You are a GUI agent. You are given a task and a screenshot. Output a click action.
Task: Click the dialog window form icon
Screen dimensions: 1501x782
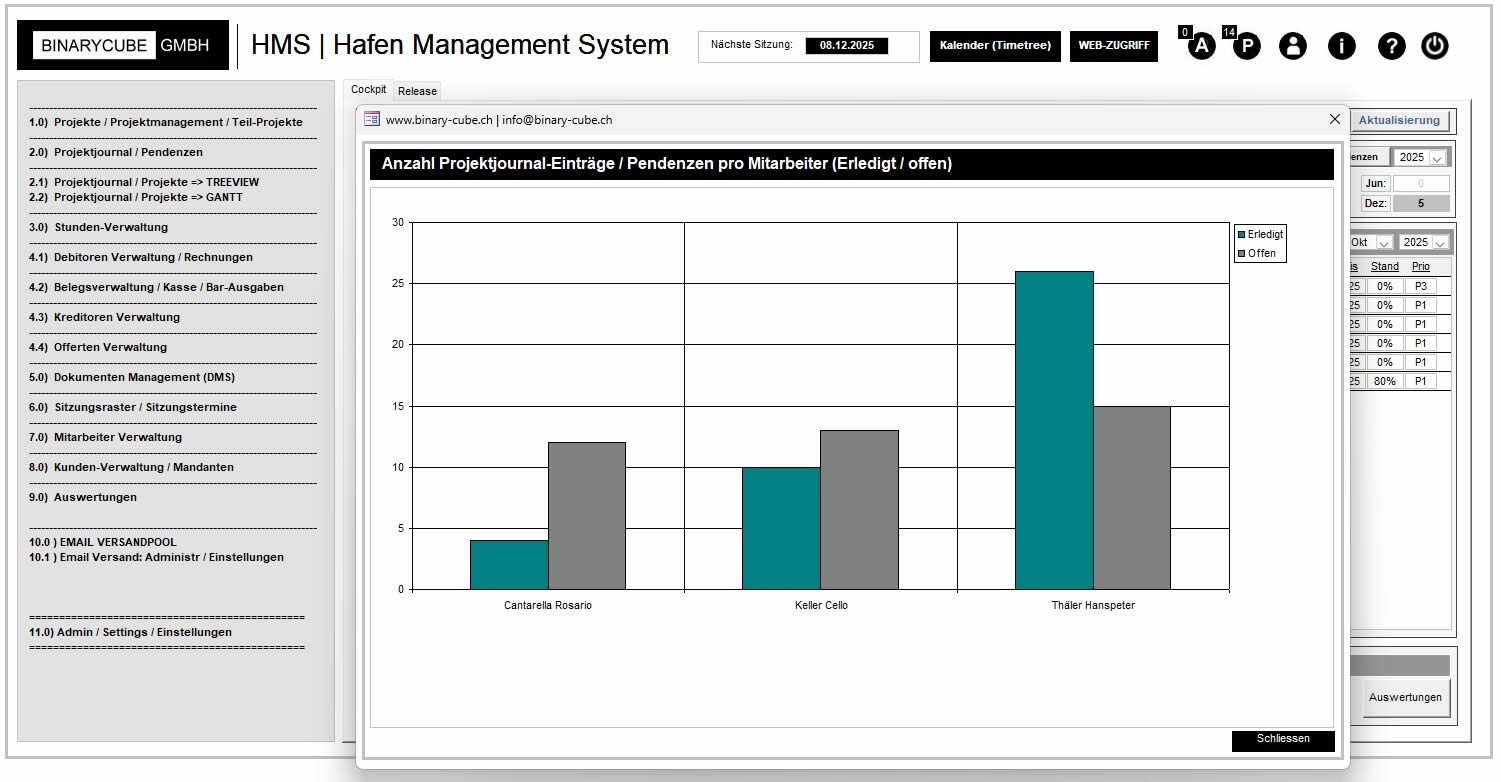pyautogui.click(x=372, y=119)
